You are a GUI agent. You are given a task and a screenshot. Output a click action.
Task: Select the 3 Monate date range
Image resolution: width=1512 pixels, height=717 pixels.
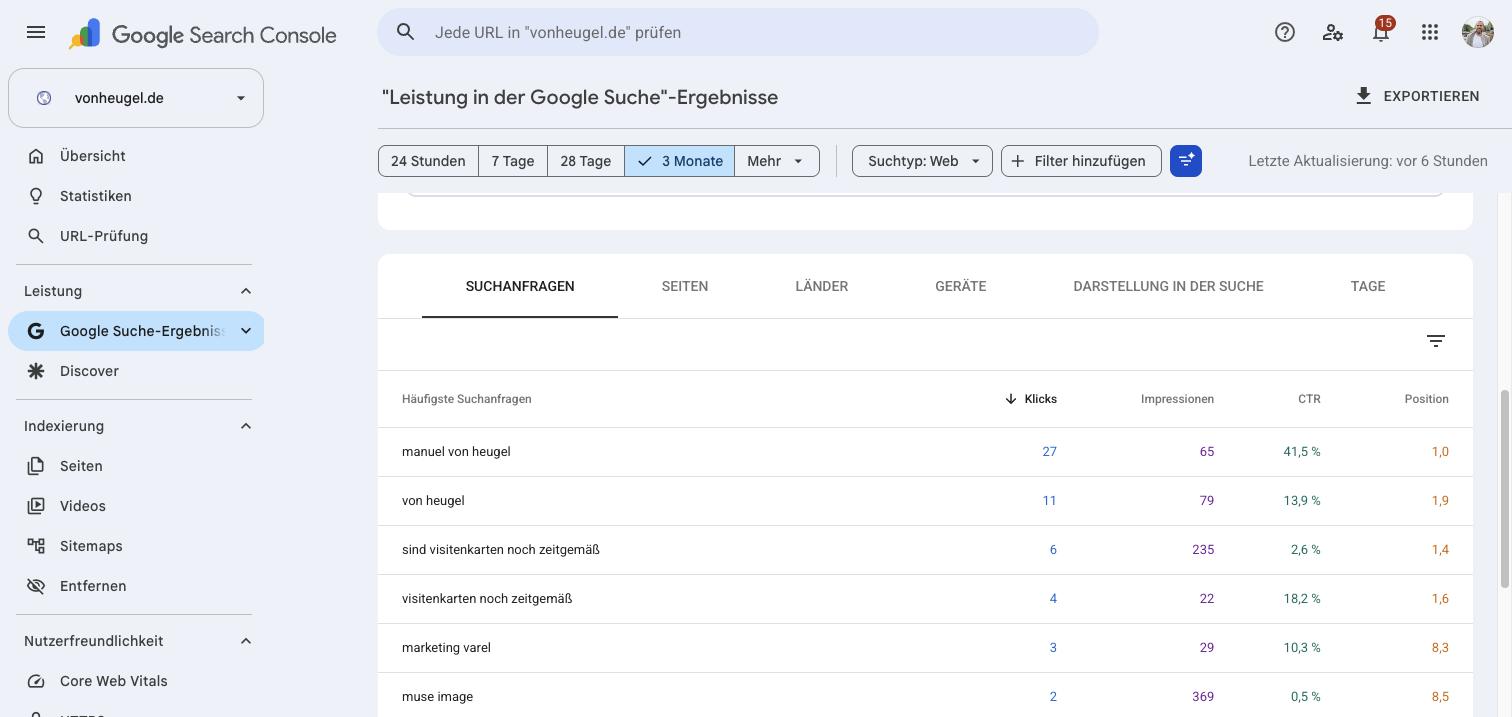coord(680,161)
